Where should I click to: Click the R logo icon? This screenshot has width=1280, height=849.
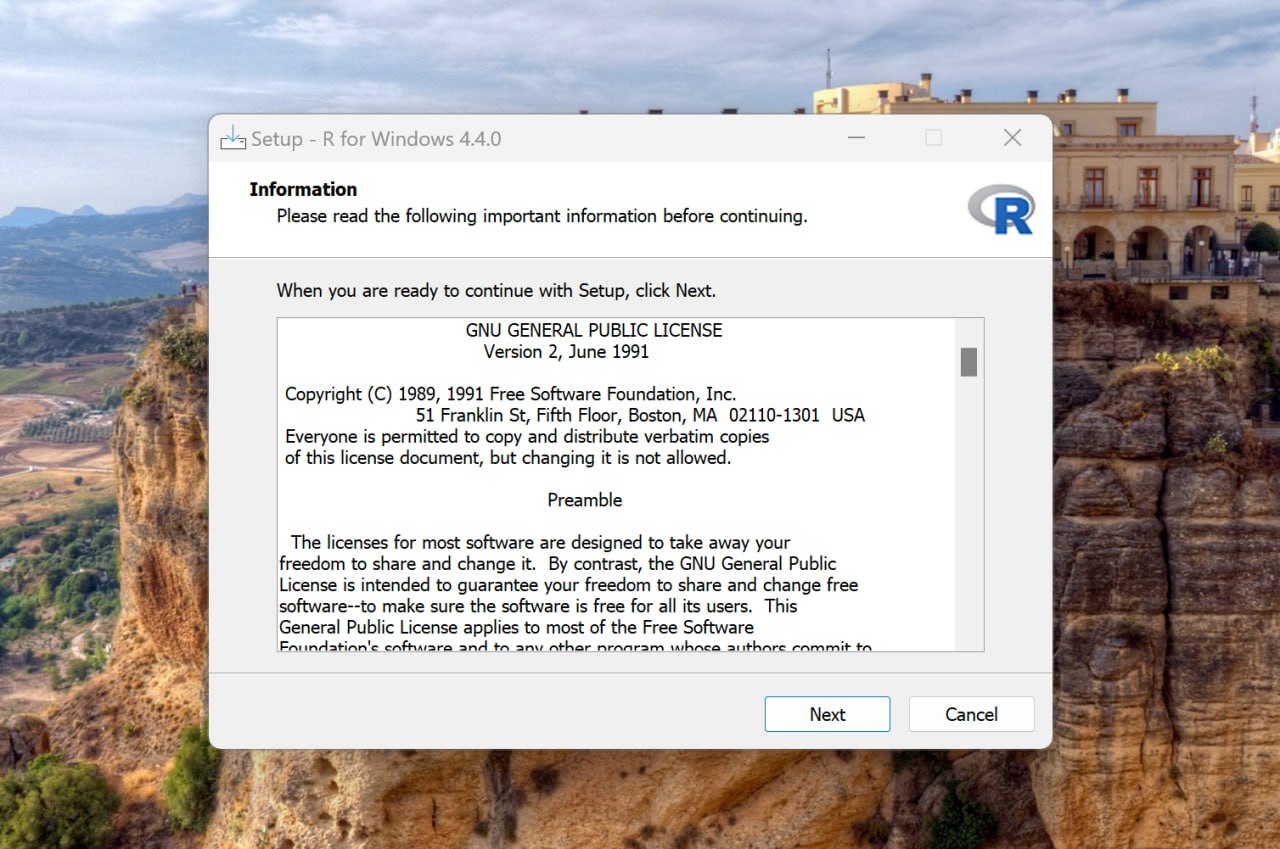click(1001, 209)
